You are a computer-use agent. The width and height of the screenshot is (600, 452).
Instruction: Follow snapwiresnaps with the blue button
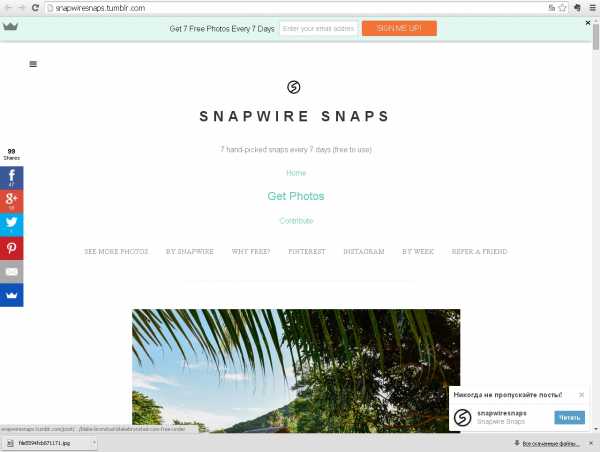click(569, 418)
